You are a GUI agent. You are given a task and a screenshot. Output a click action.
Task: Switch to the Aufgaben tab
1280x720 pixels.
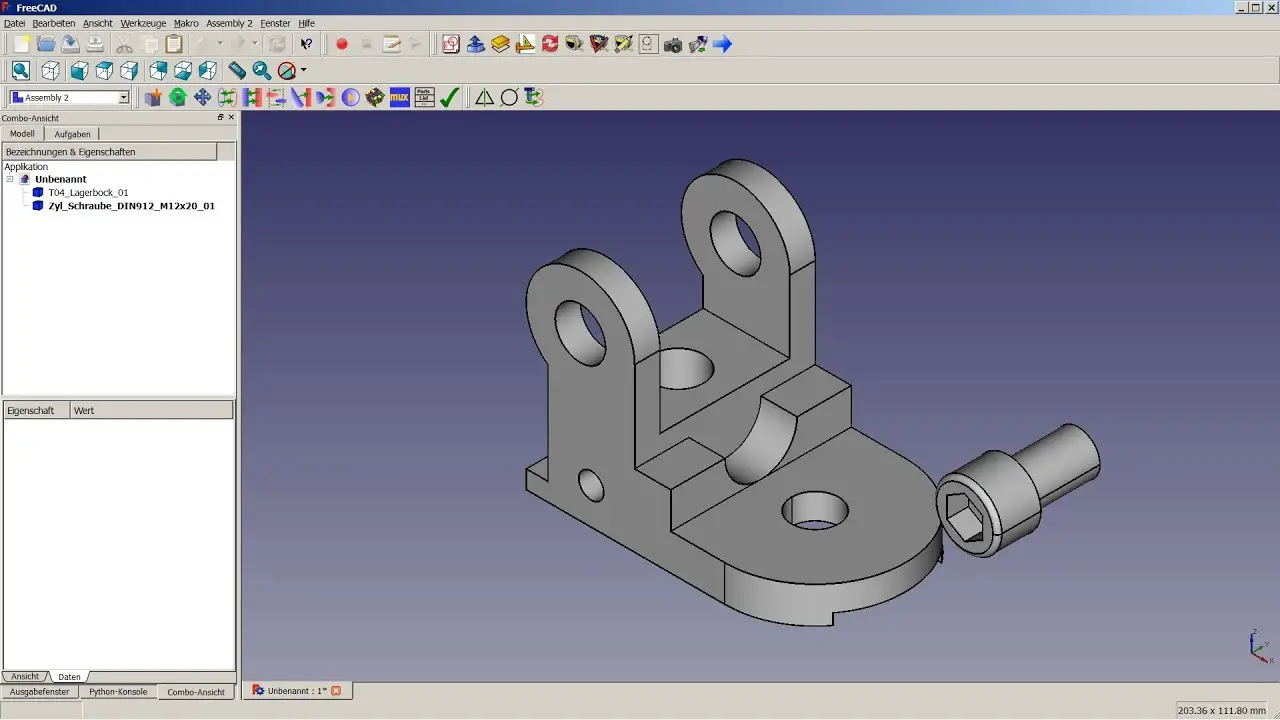coord(72,134)
